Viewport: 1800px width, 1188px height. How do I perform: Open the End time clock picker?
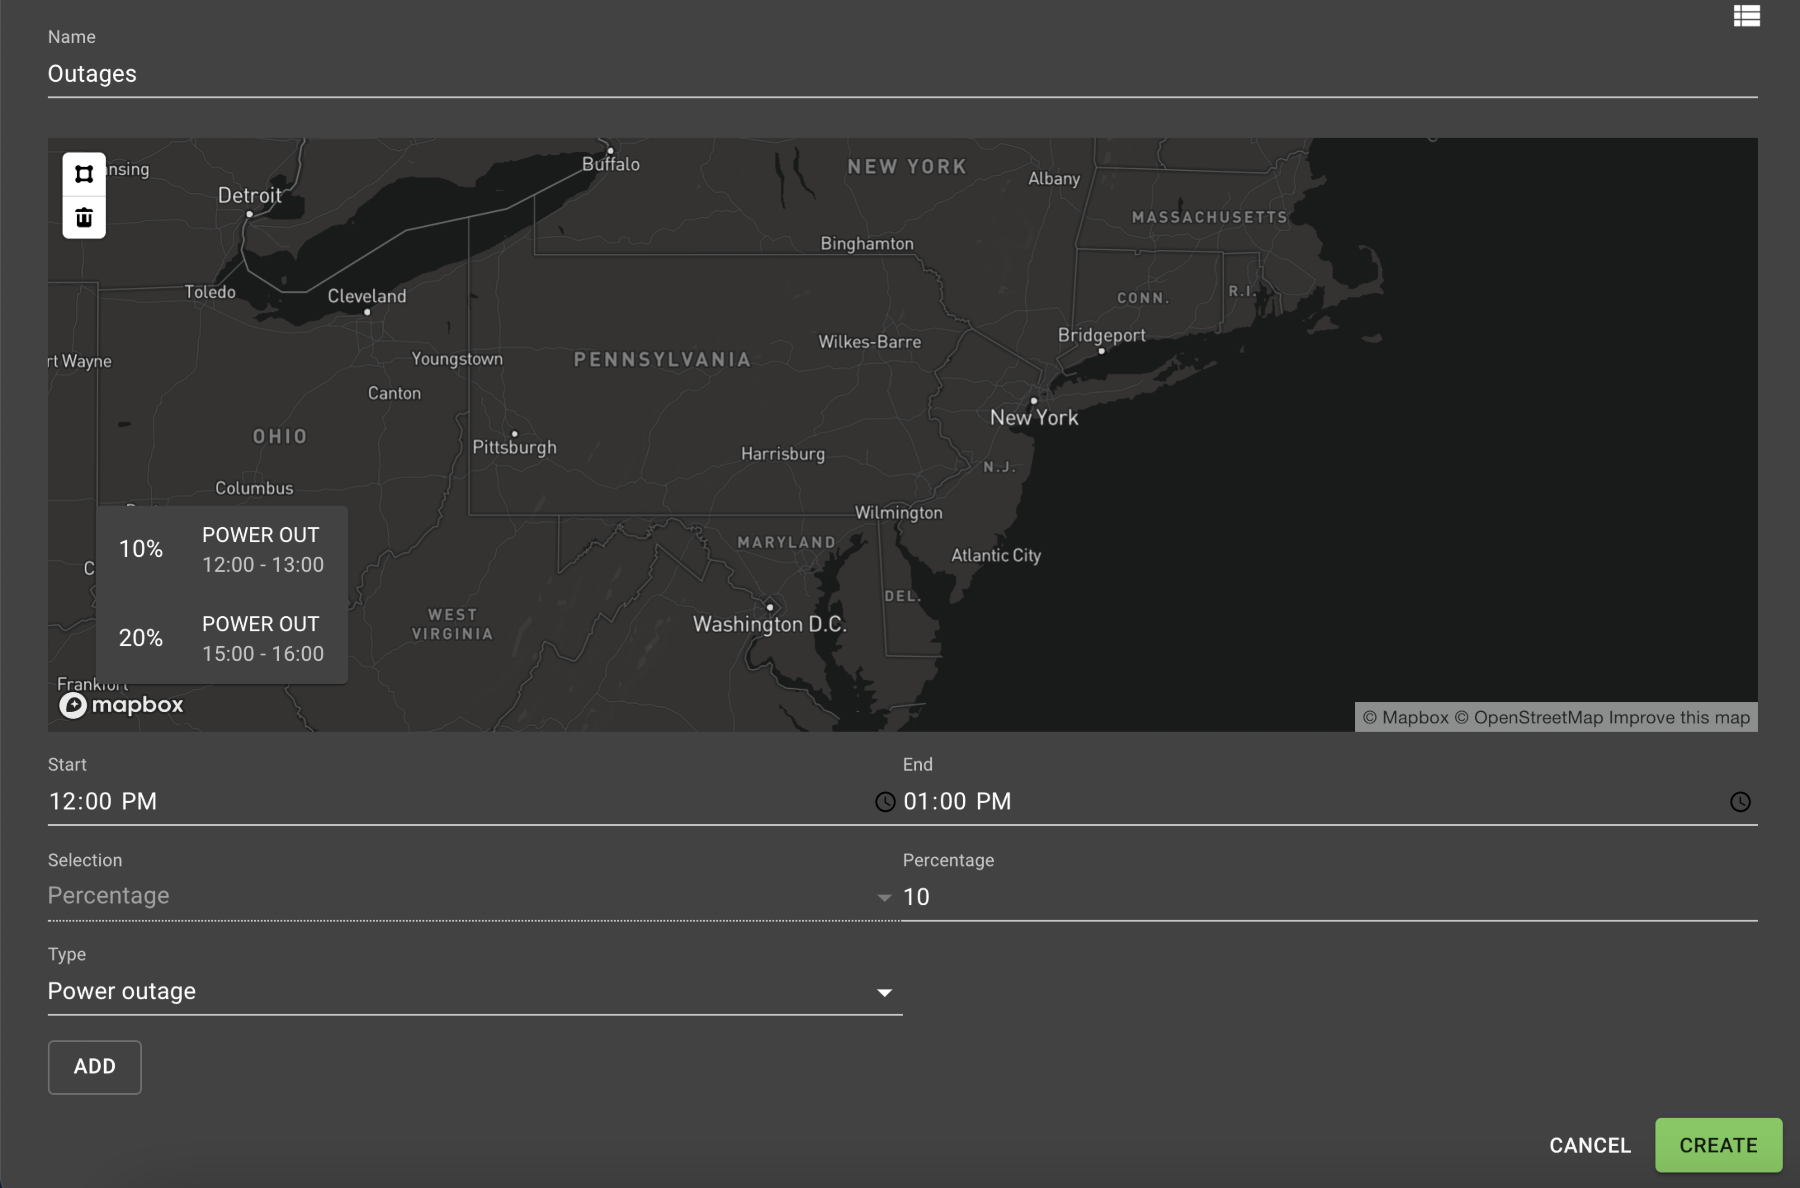pos(1740,801)
